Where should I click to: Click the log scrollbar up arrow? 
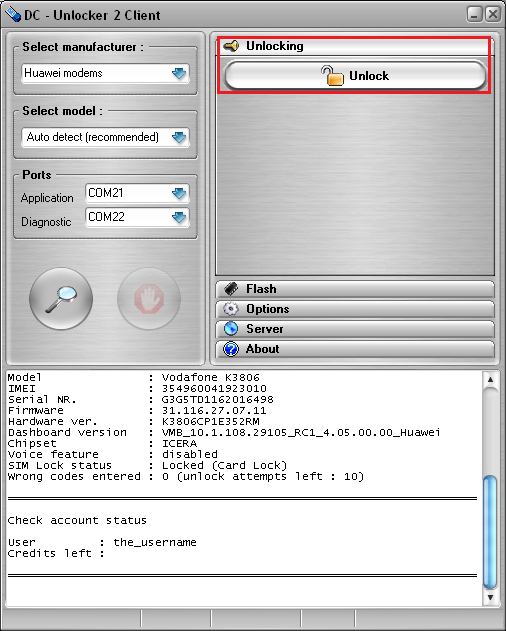(x=490, y=379)
